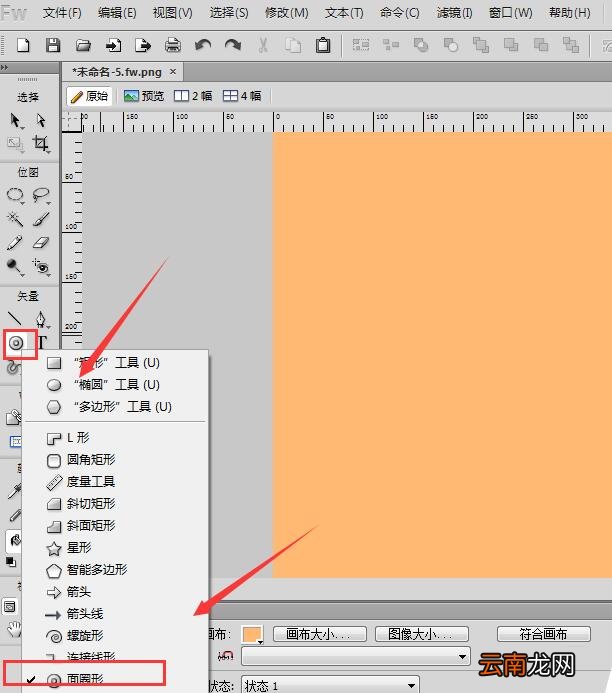Click the Save disk icon

[53, 45]
